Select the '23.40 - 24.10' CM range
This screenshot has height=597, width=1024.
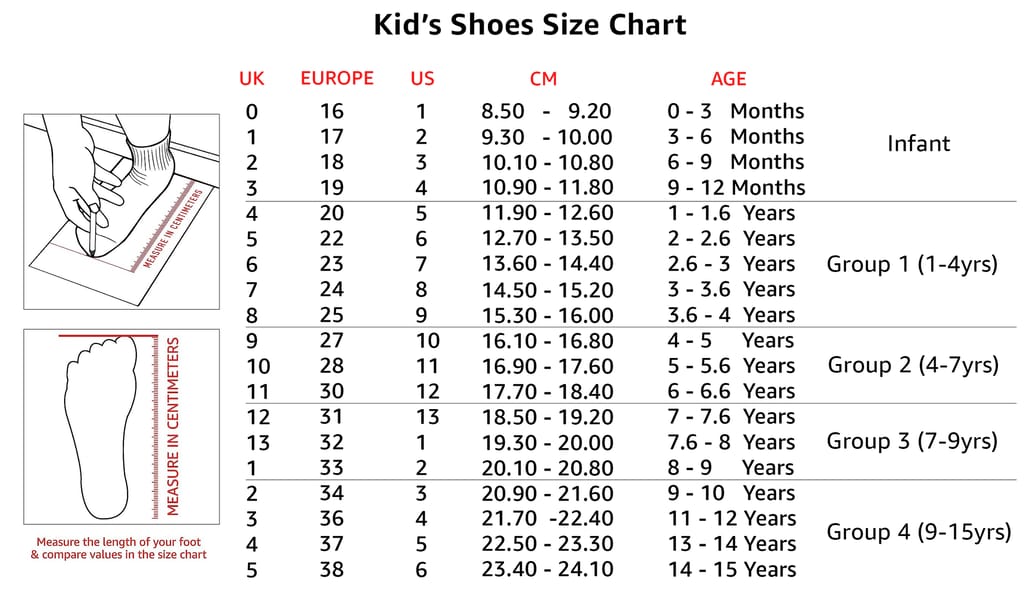[x=547, y=570]
